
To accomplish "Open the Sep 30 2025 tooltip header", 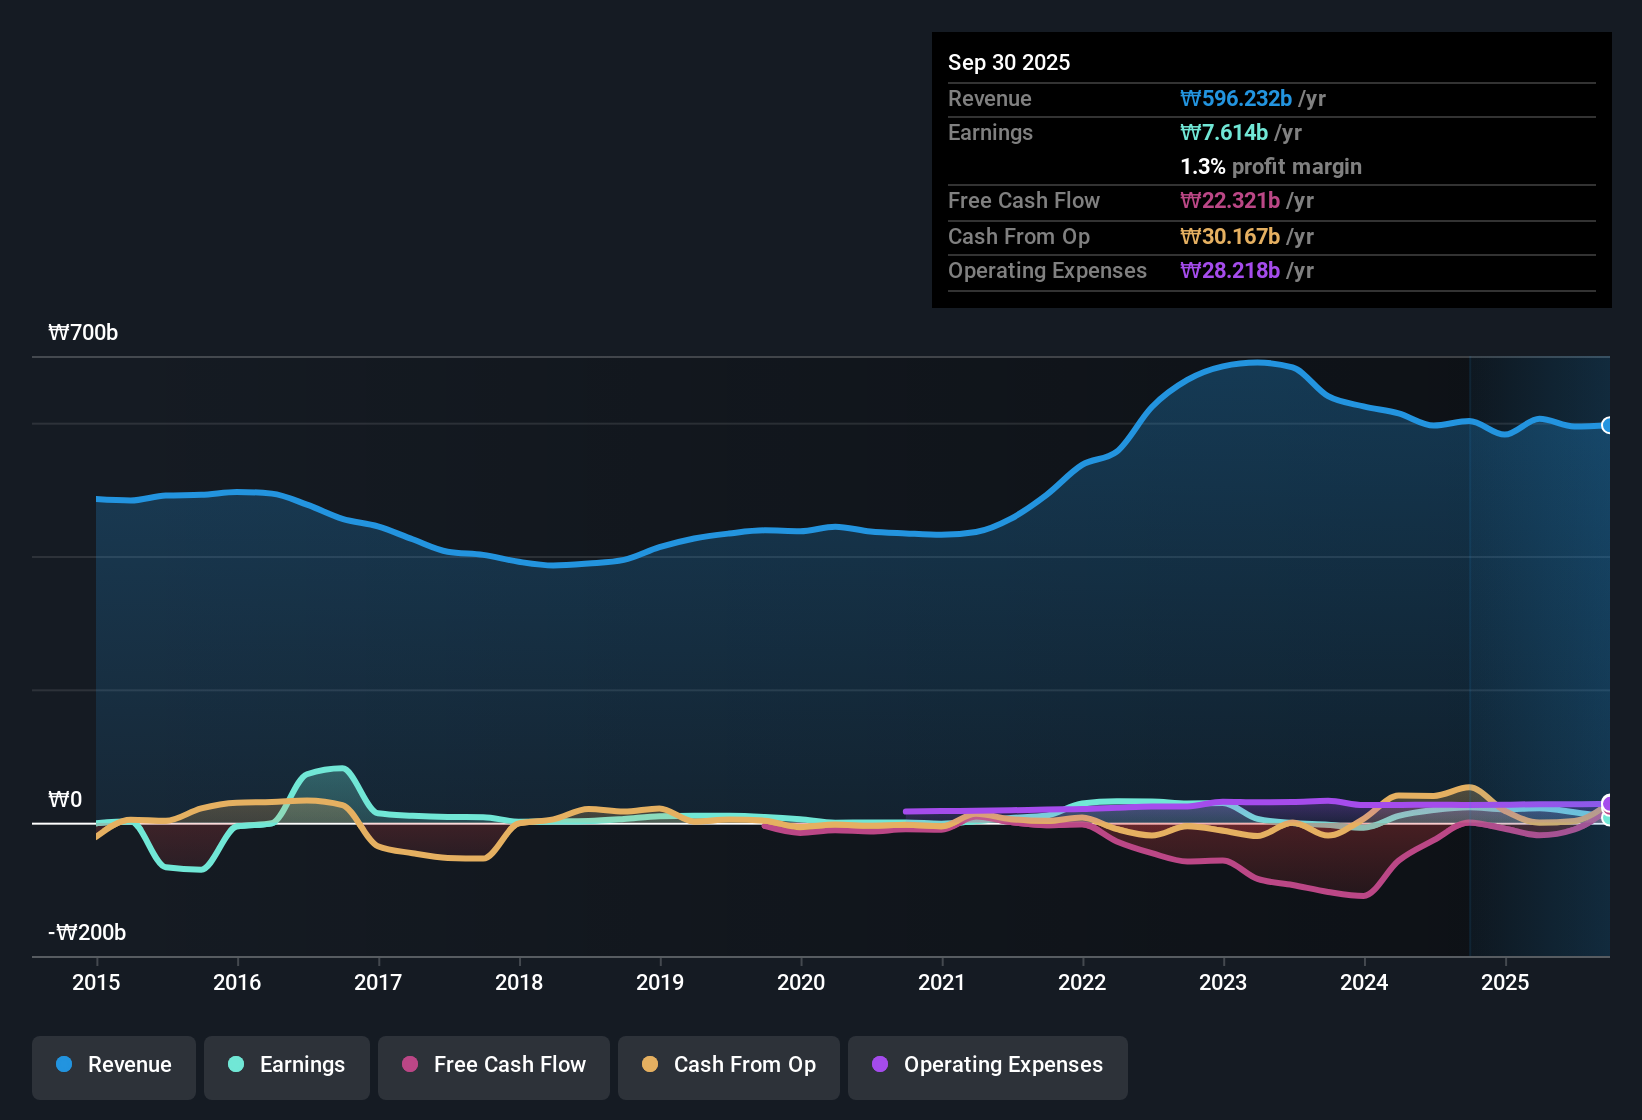I will tap(1009, 62).
